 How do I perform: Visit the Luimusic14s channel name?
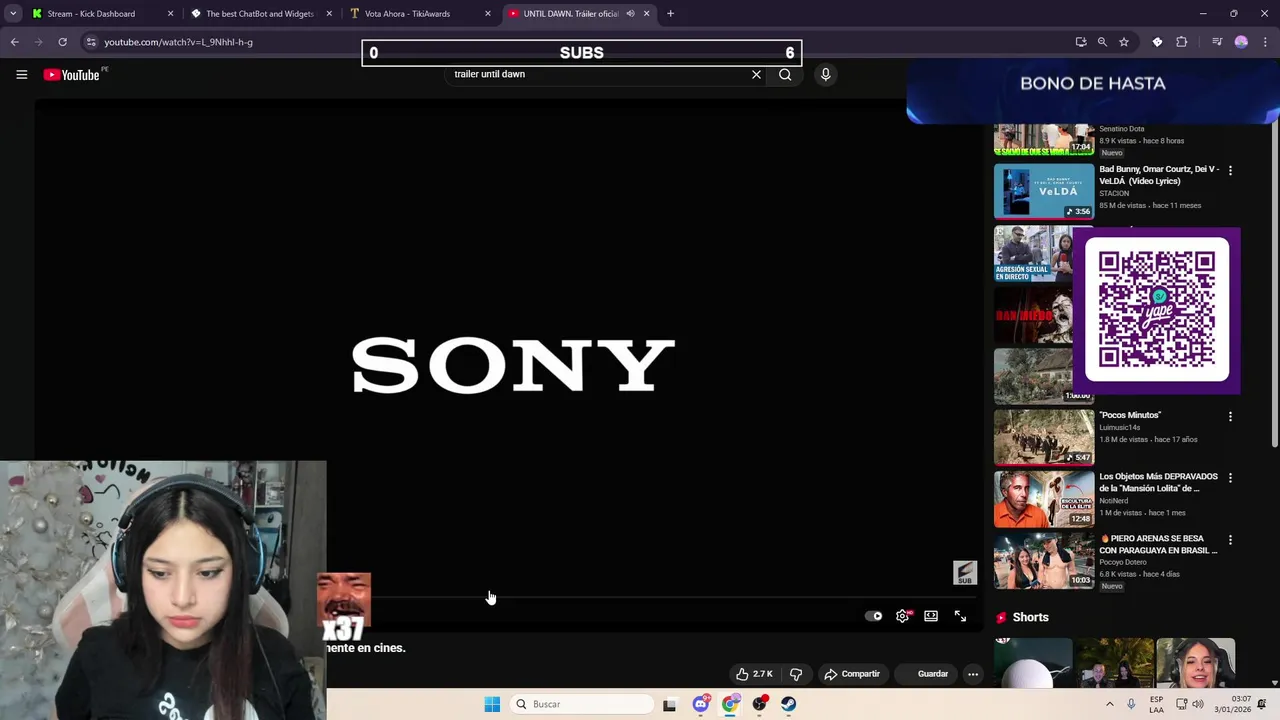point(1120,428)
